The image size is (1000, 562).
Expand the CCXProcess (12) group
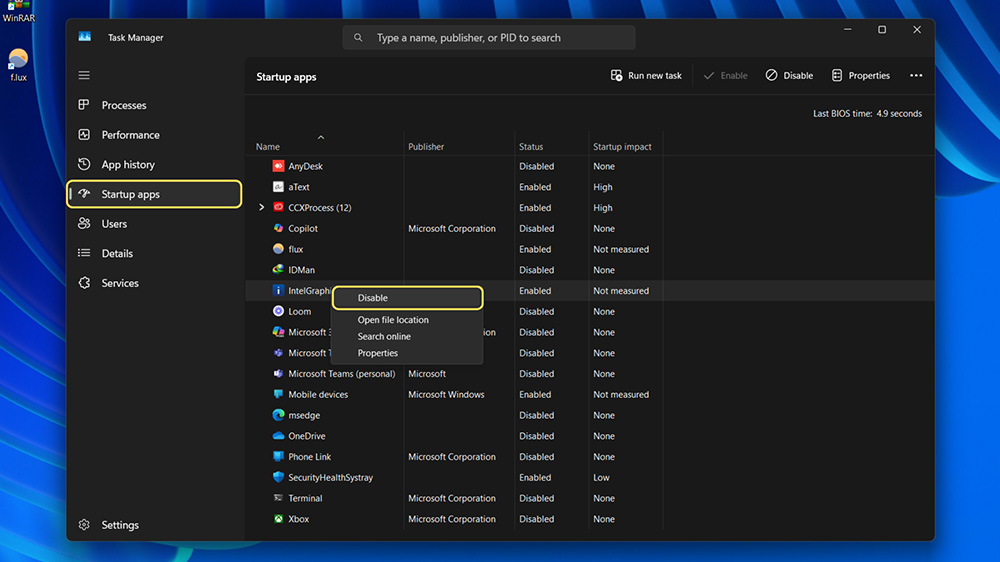coord(261,207)
